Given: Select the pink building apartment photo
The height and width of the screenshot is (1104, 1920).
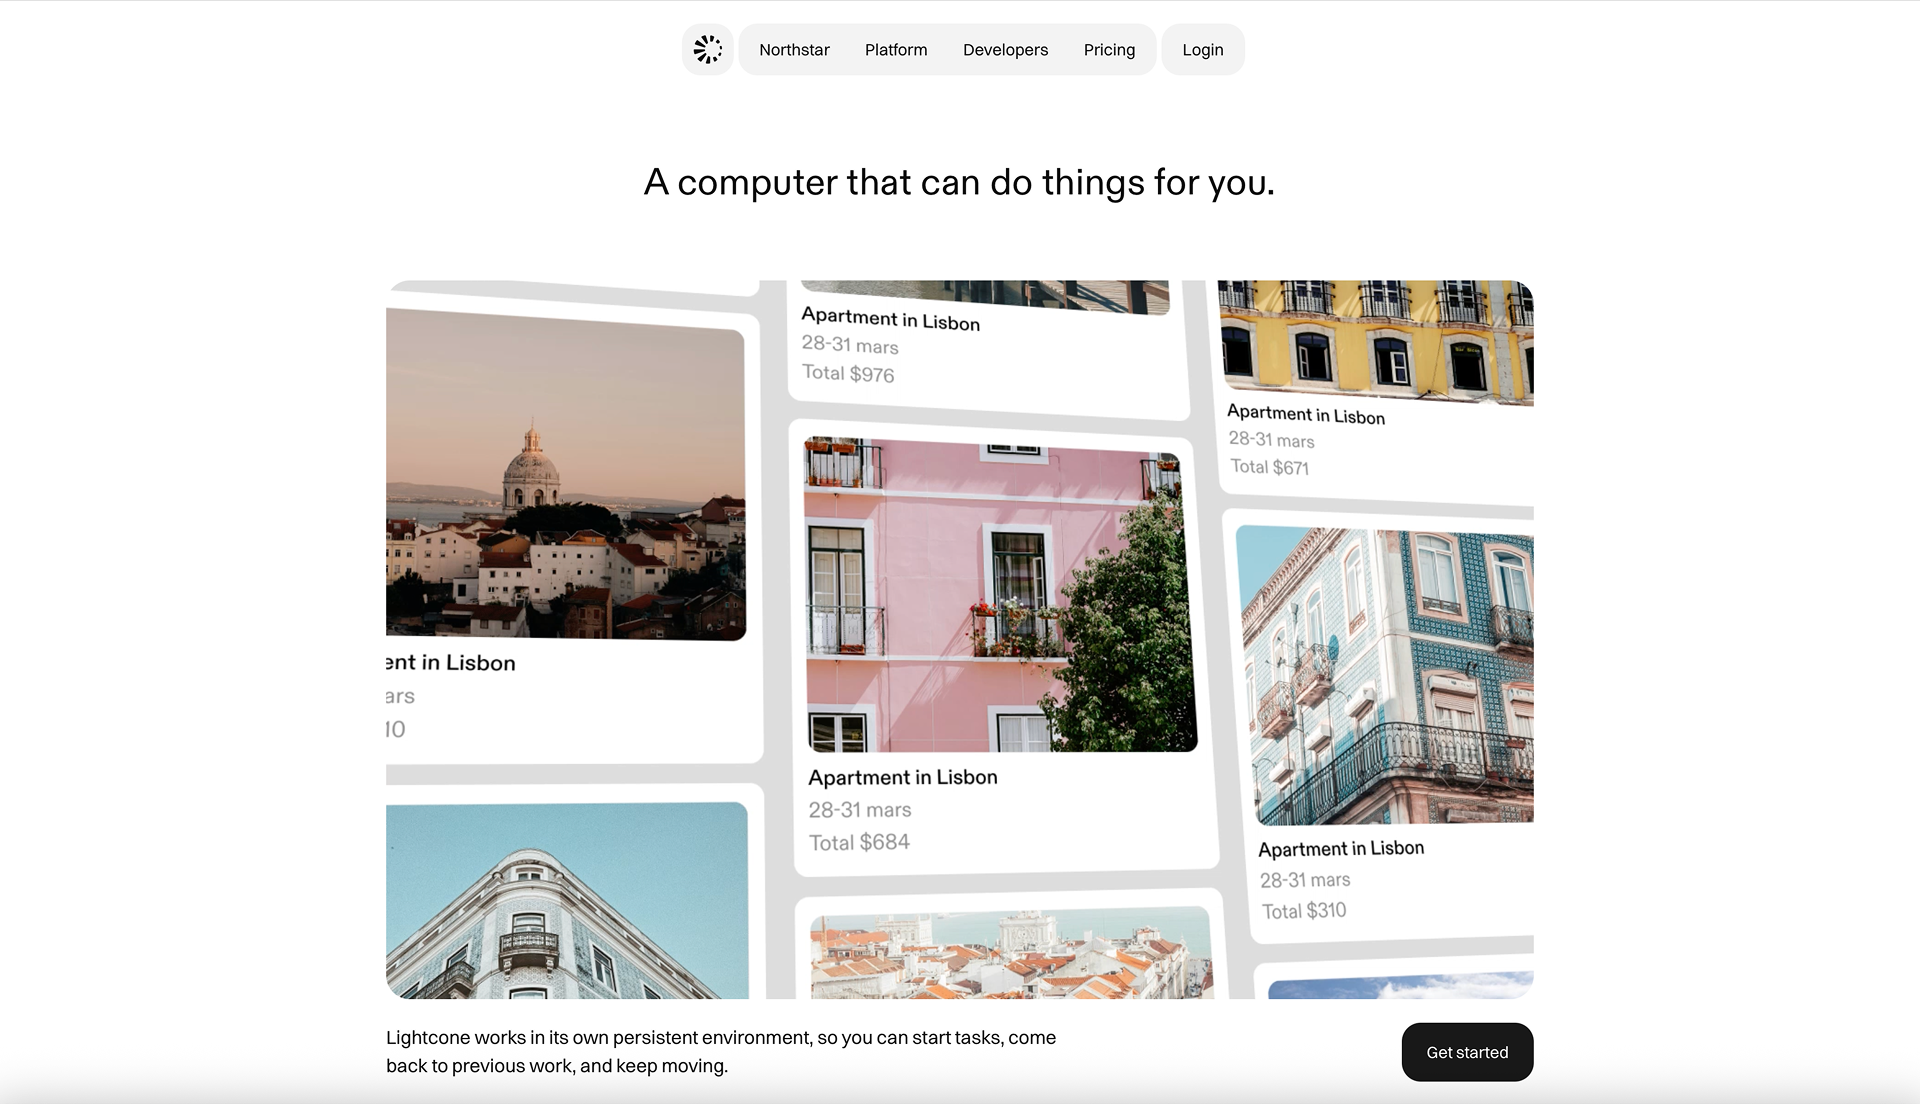Looking at the screenshot, I should click(1000, 595).
